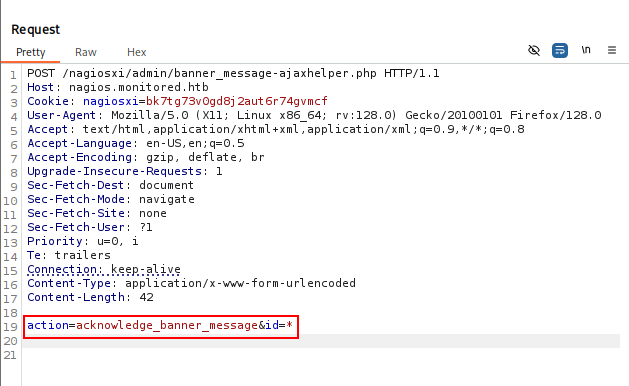Image resolution: width=629 pixels, height=386 pixels.
Task: Click the Request panel heading
Action: point(36,29)
